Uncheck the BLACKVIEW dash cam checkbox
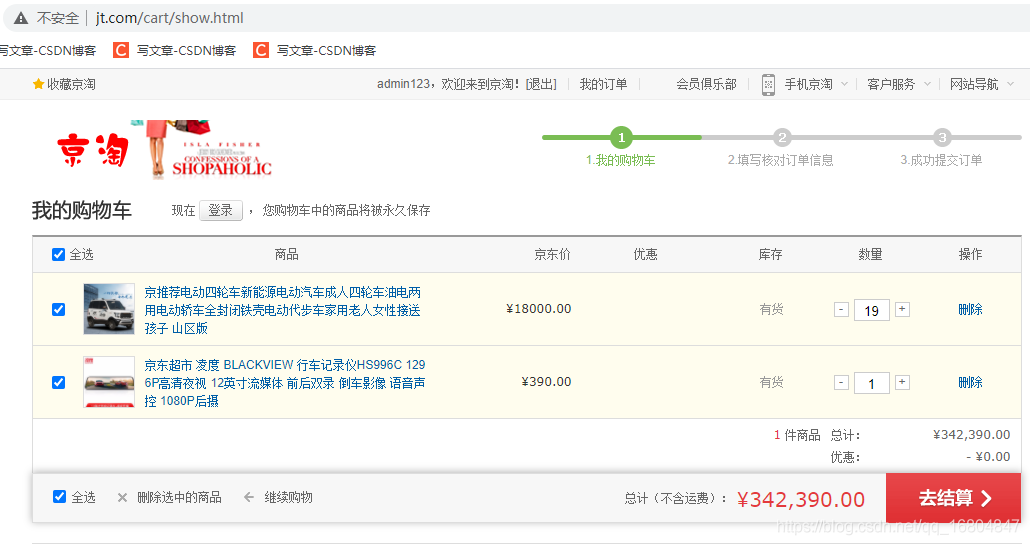This screenshot has width=1030, height=545. [58, 382]
